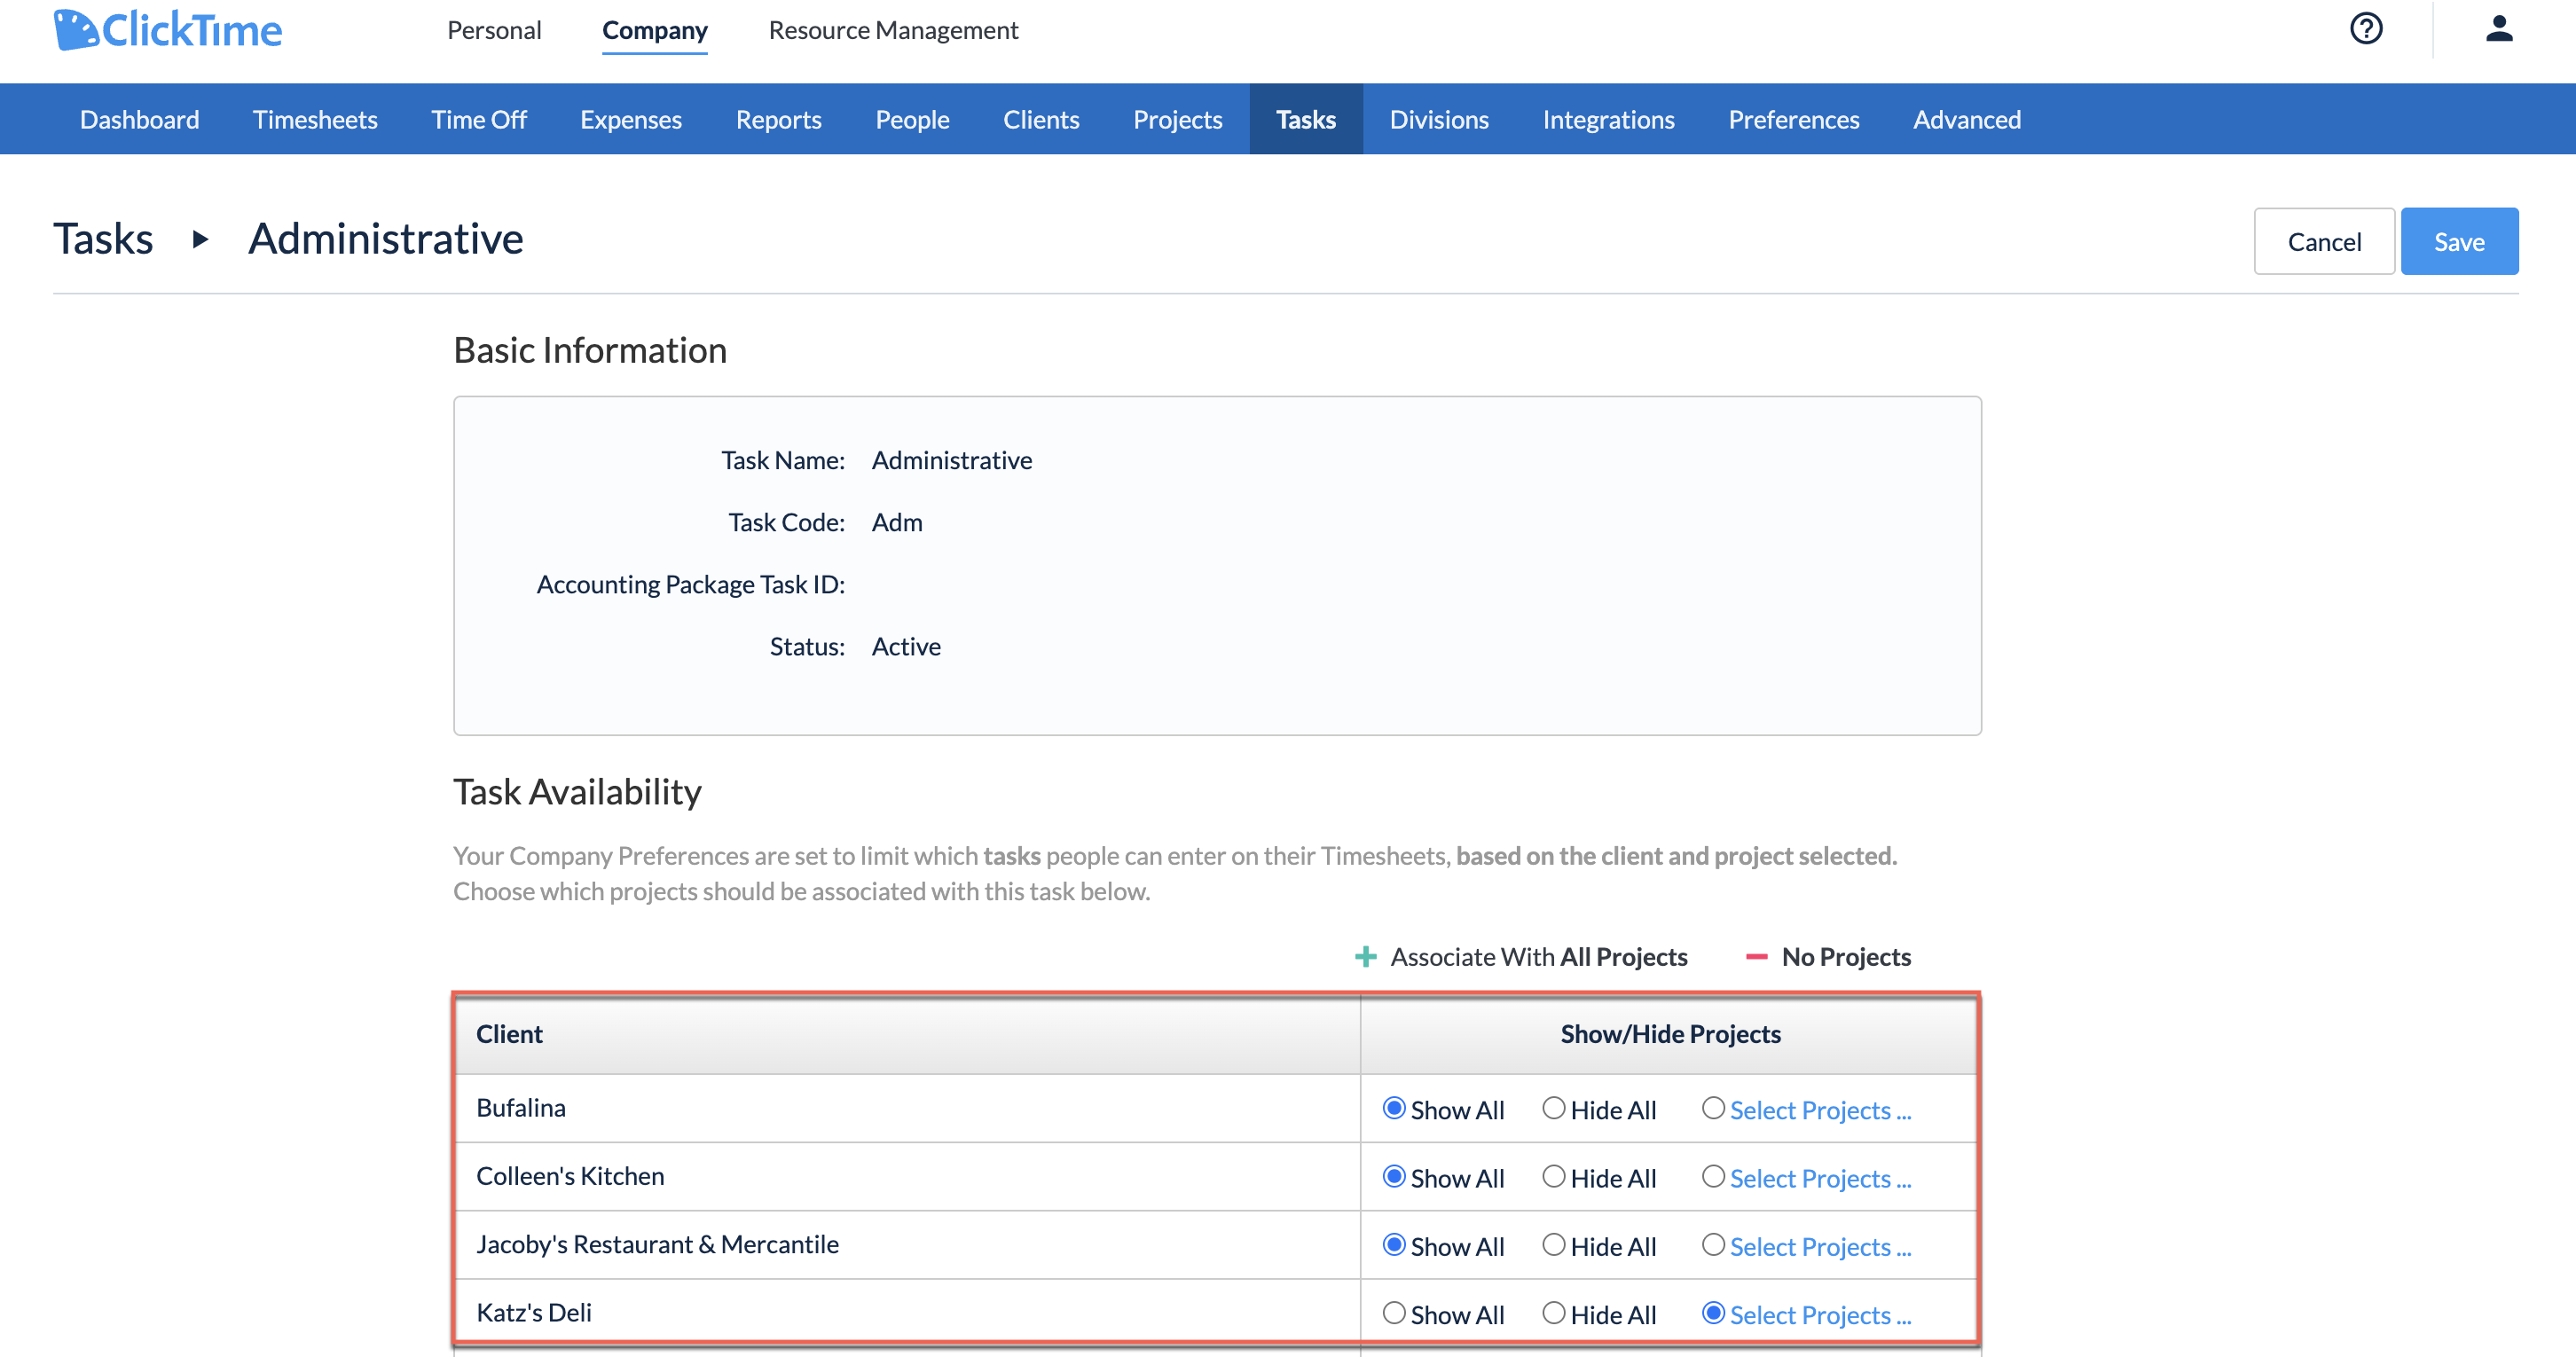This screenshot has width=2576, height=1357.
Task: Choose Select Projects radio for Katz's Deli
Action: coord(1713,1312)
